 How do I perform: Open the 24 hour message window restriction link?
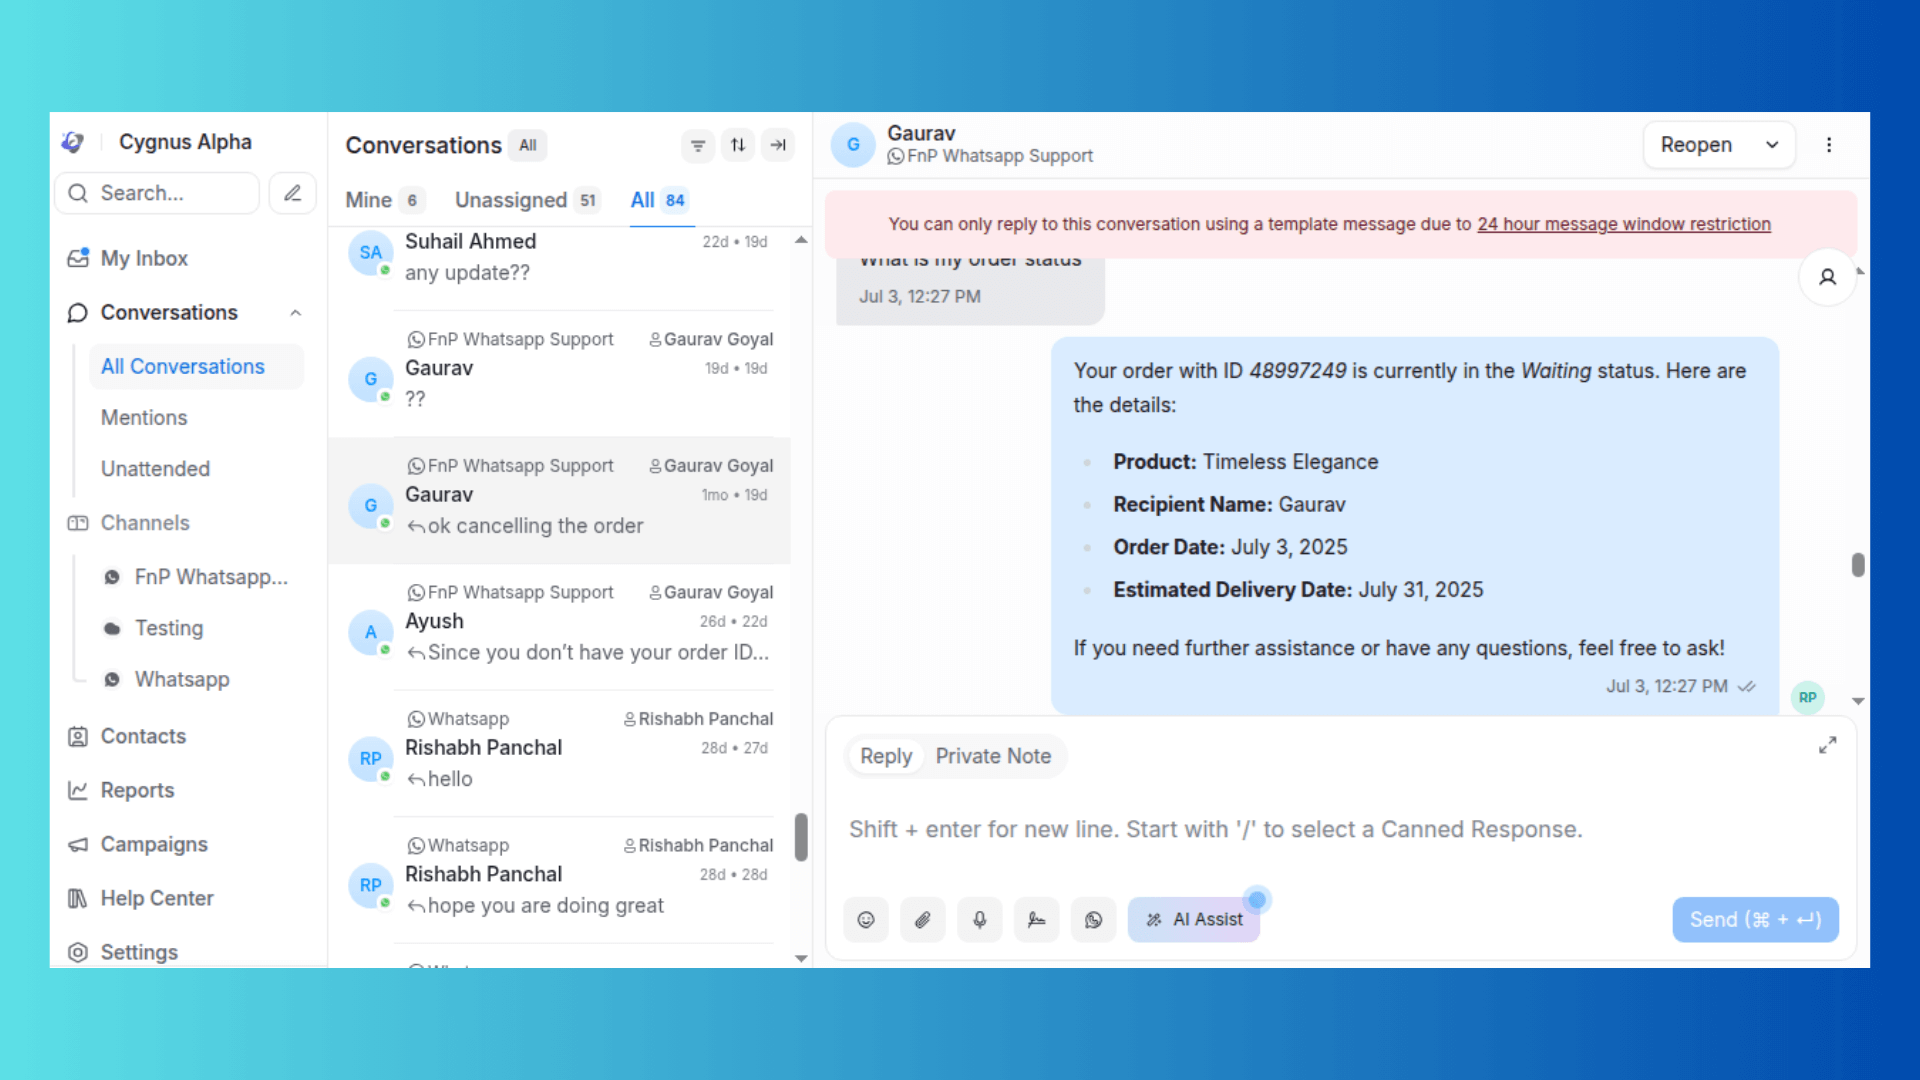point(1624,224)
